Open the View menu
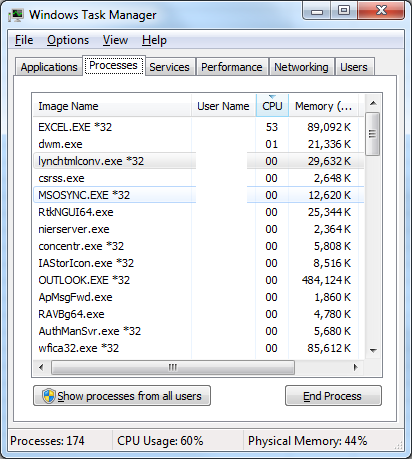The width and height of the screenshot is (412, 459). pyautogui.click(x=115, y=40)
